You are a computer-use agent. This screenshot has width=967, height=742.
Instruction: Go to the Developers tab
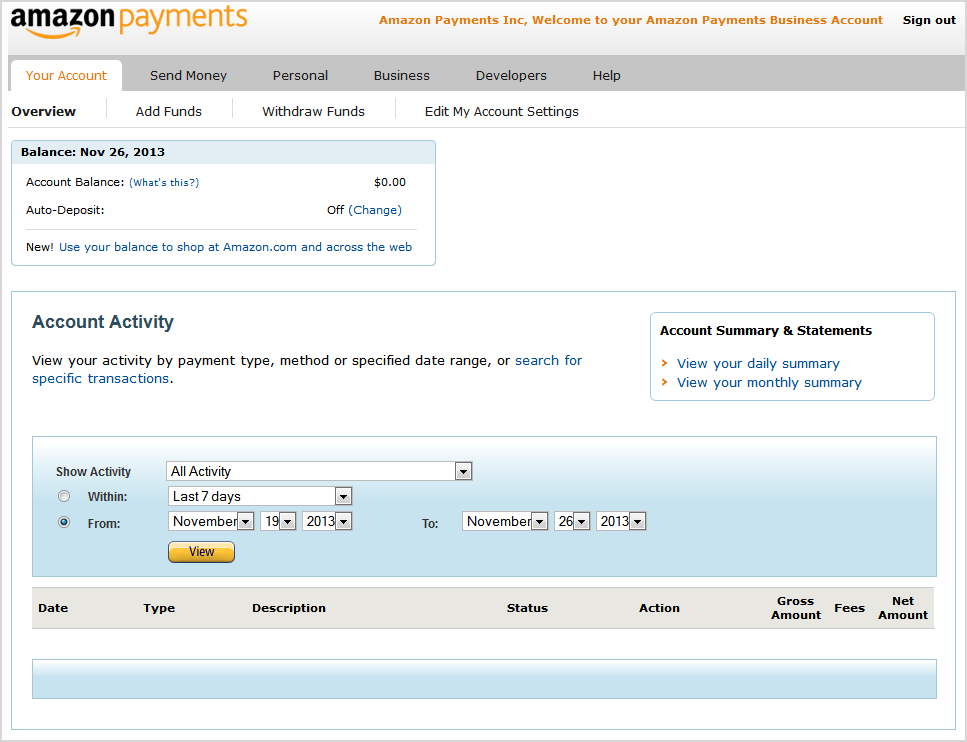point(511,75)
